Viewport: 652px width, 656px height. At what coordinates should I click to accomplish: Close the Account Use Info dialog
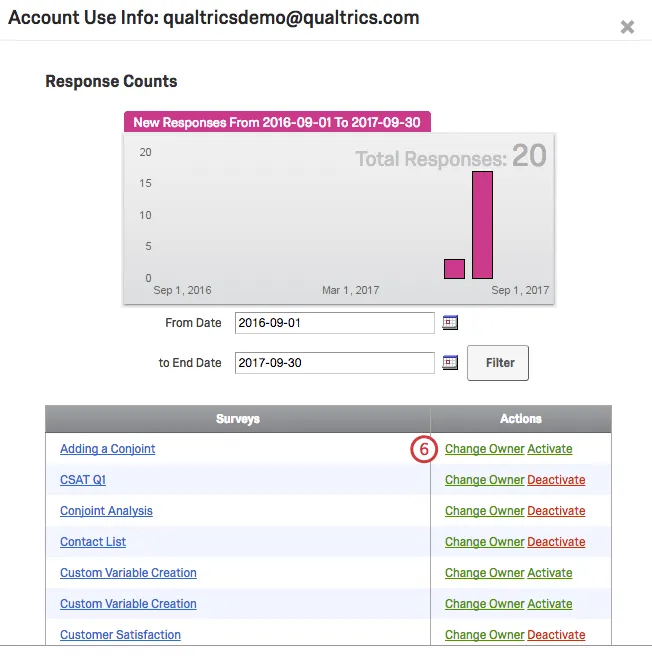click(627, 27)
